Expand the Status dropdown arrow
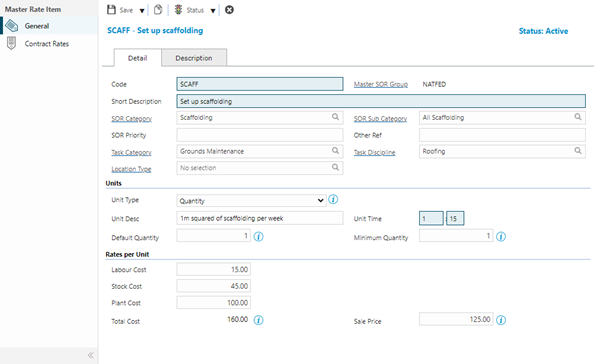This screenshot has height=364, width=600. (213, 11)
